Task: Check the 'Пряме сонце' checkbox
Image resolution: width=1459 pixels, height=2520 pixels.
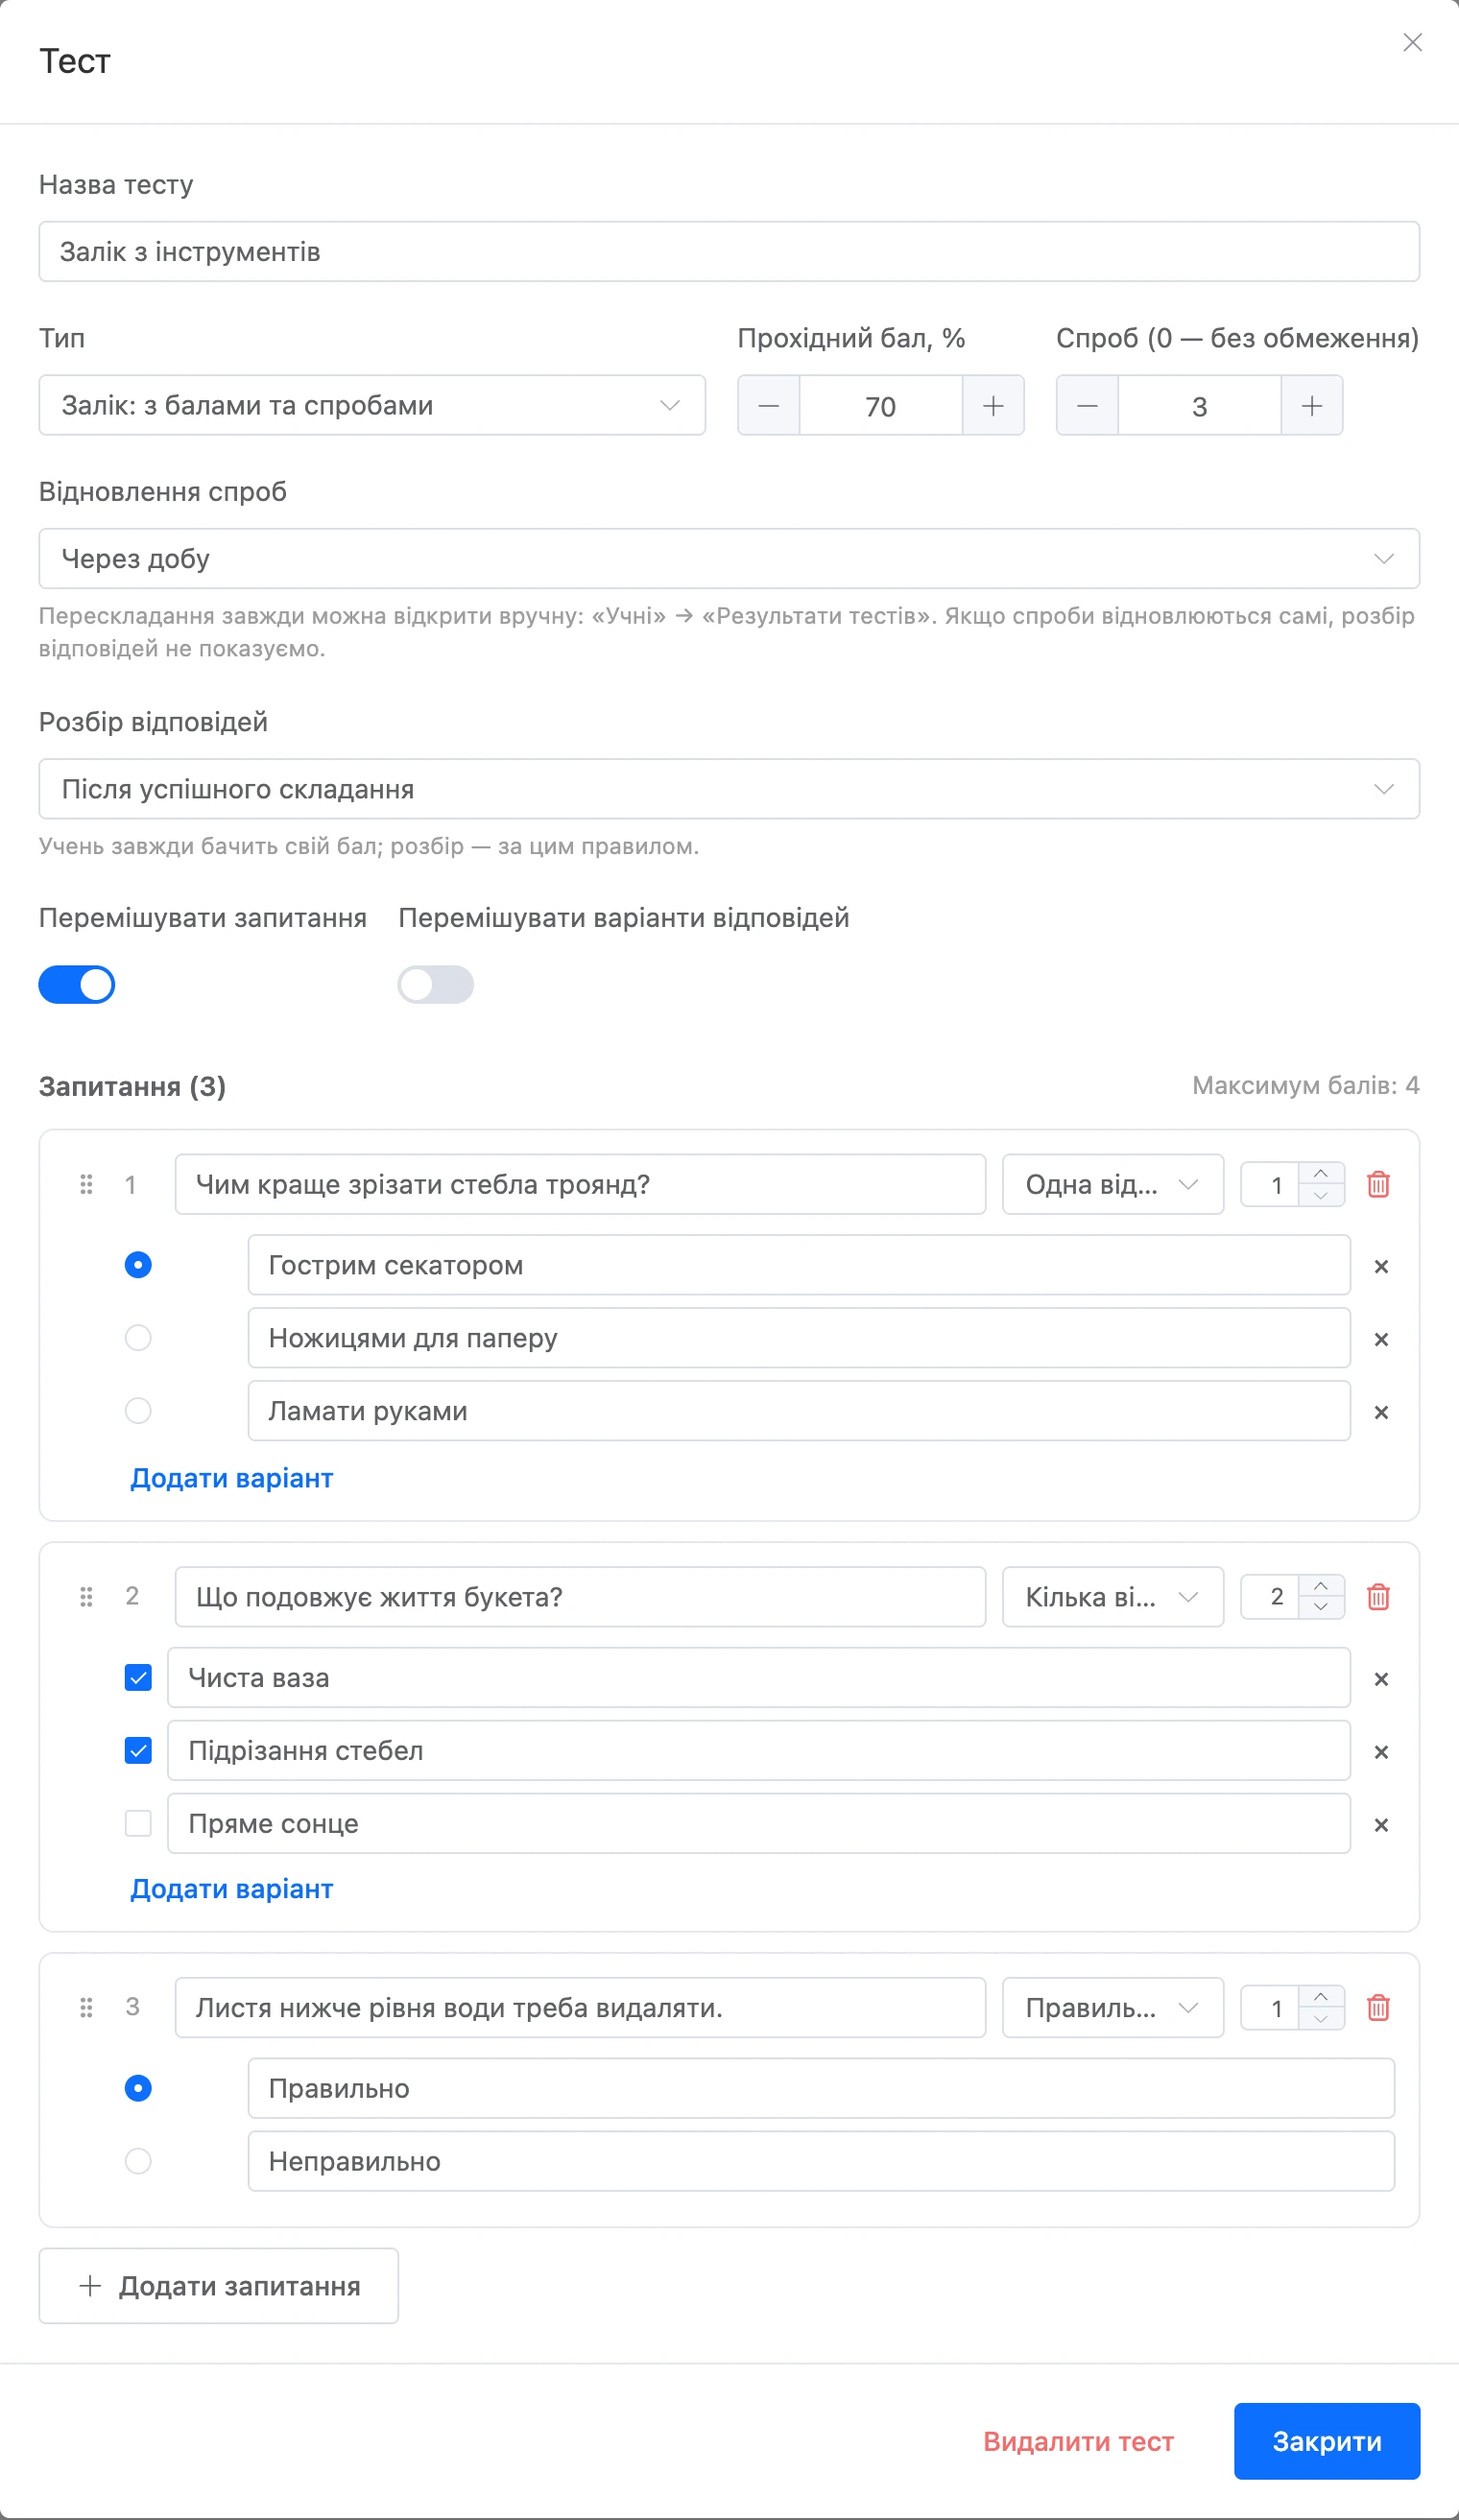Action: 138,1823
